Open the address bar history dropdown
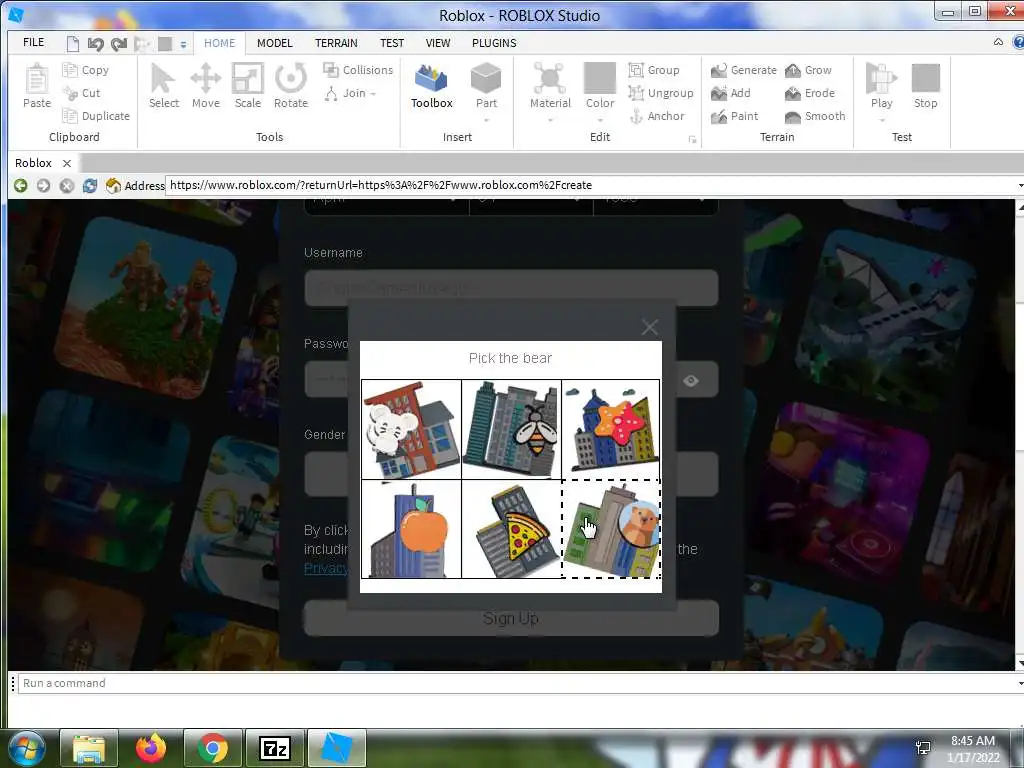The height and width of the screenshot is (768, 1024). 1020,185
